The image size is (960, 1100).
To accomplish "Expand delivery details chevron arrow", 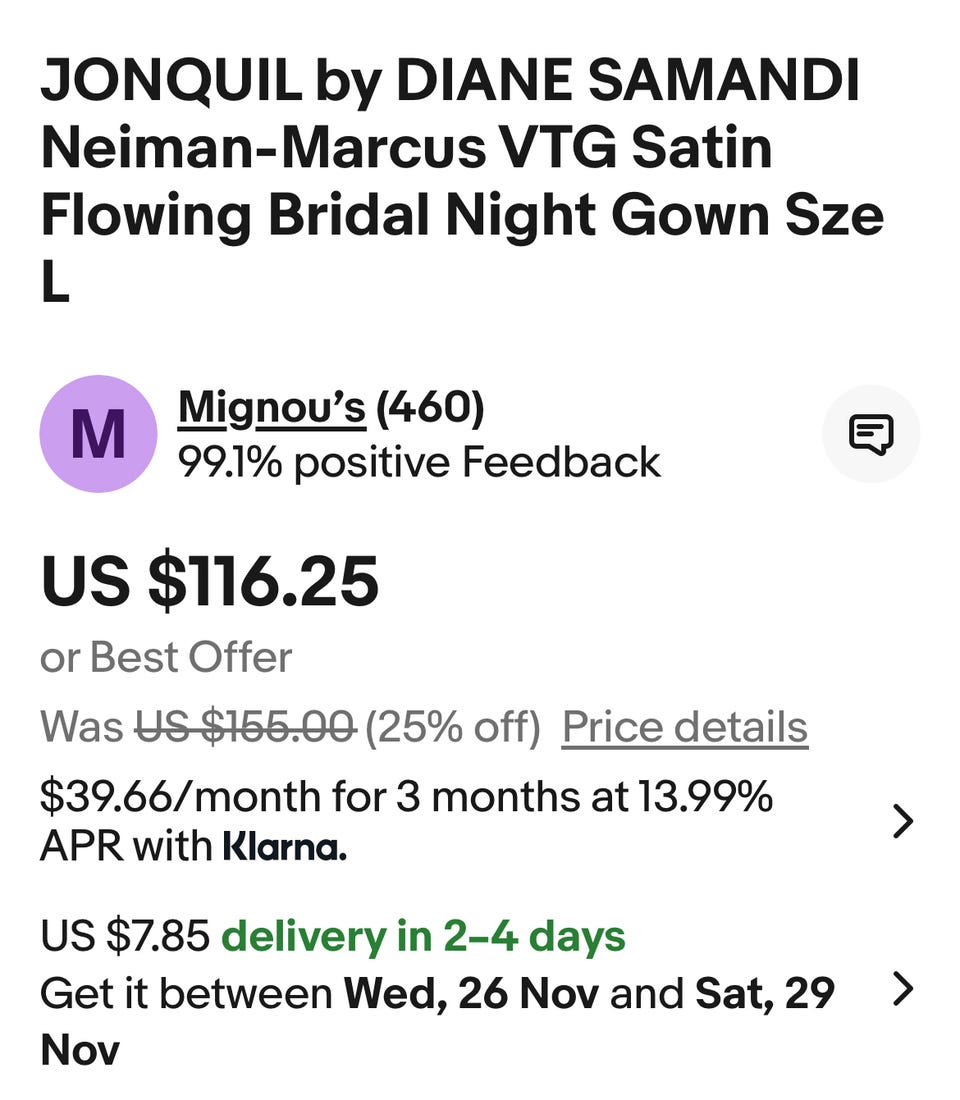I will 902,990.
